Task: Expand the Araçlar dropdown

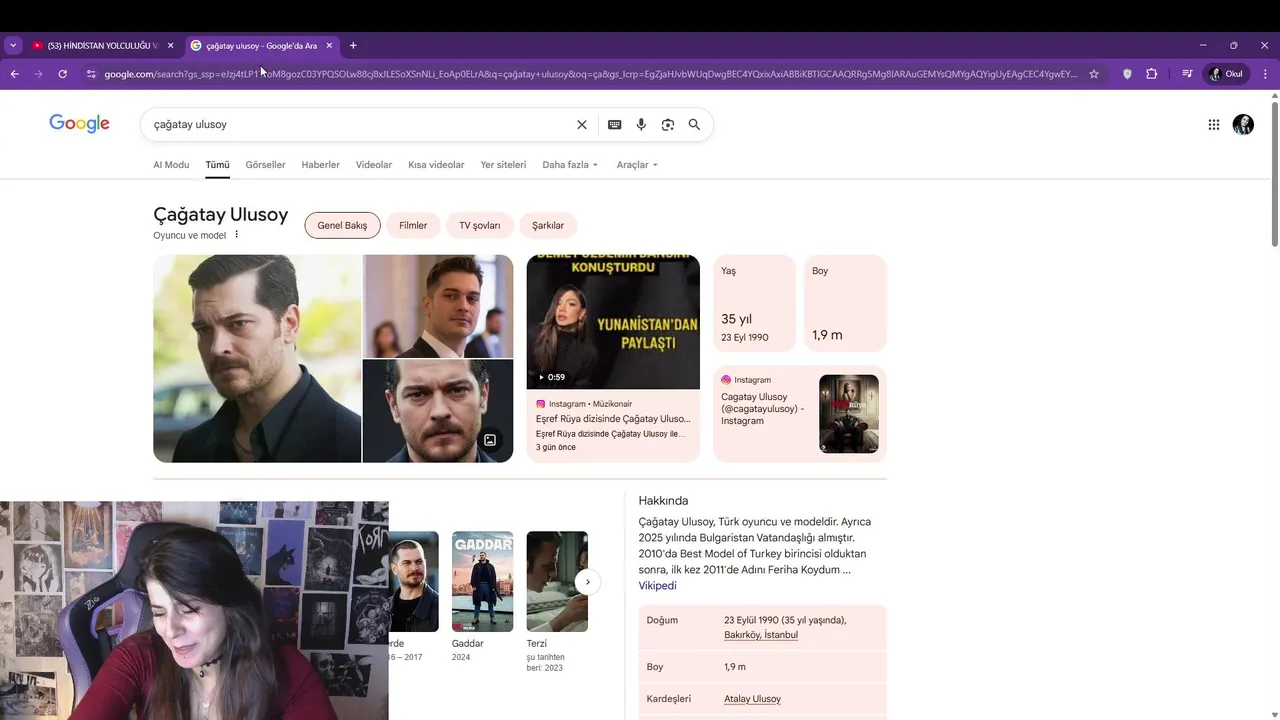Action: 637,165
